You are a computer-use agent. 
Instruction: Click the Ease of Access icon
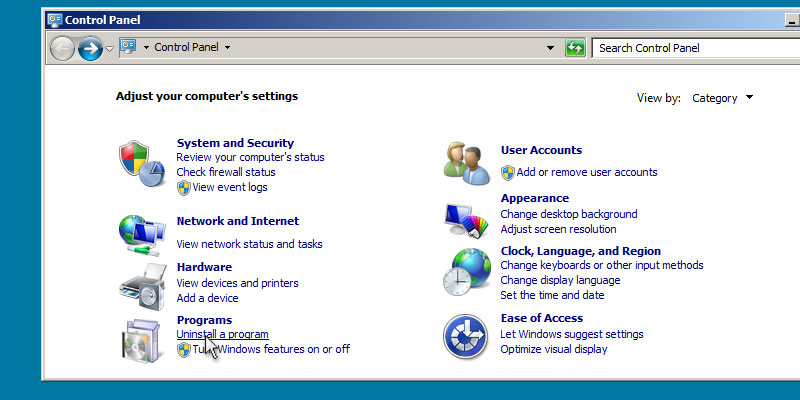466,336
